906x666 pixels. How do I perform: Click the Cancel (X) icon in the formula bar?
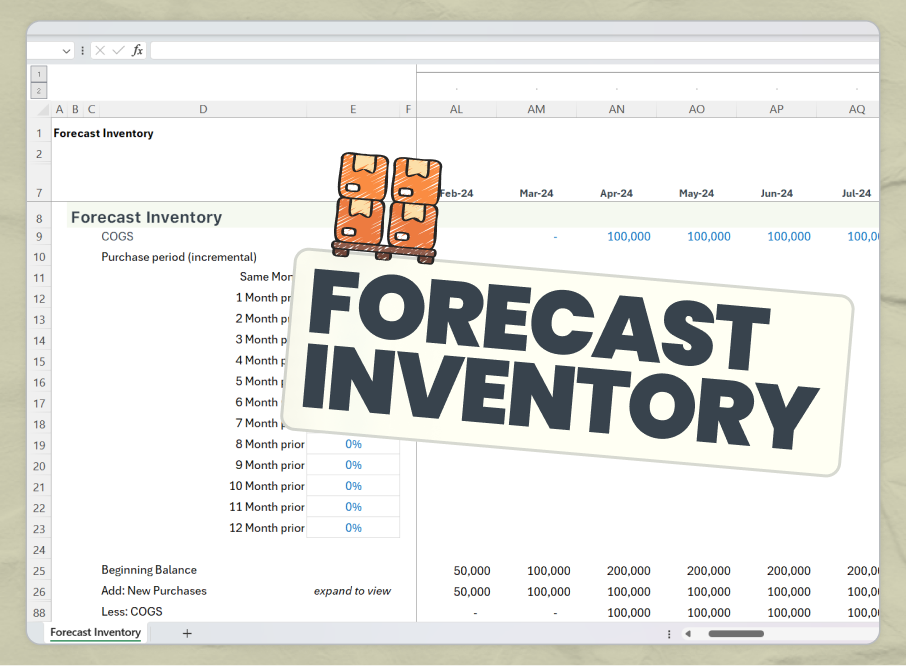click(x=100, y=50)
